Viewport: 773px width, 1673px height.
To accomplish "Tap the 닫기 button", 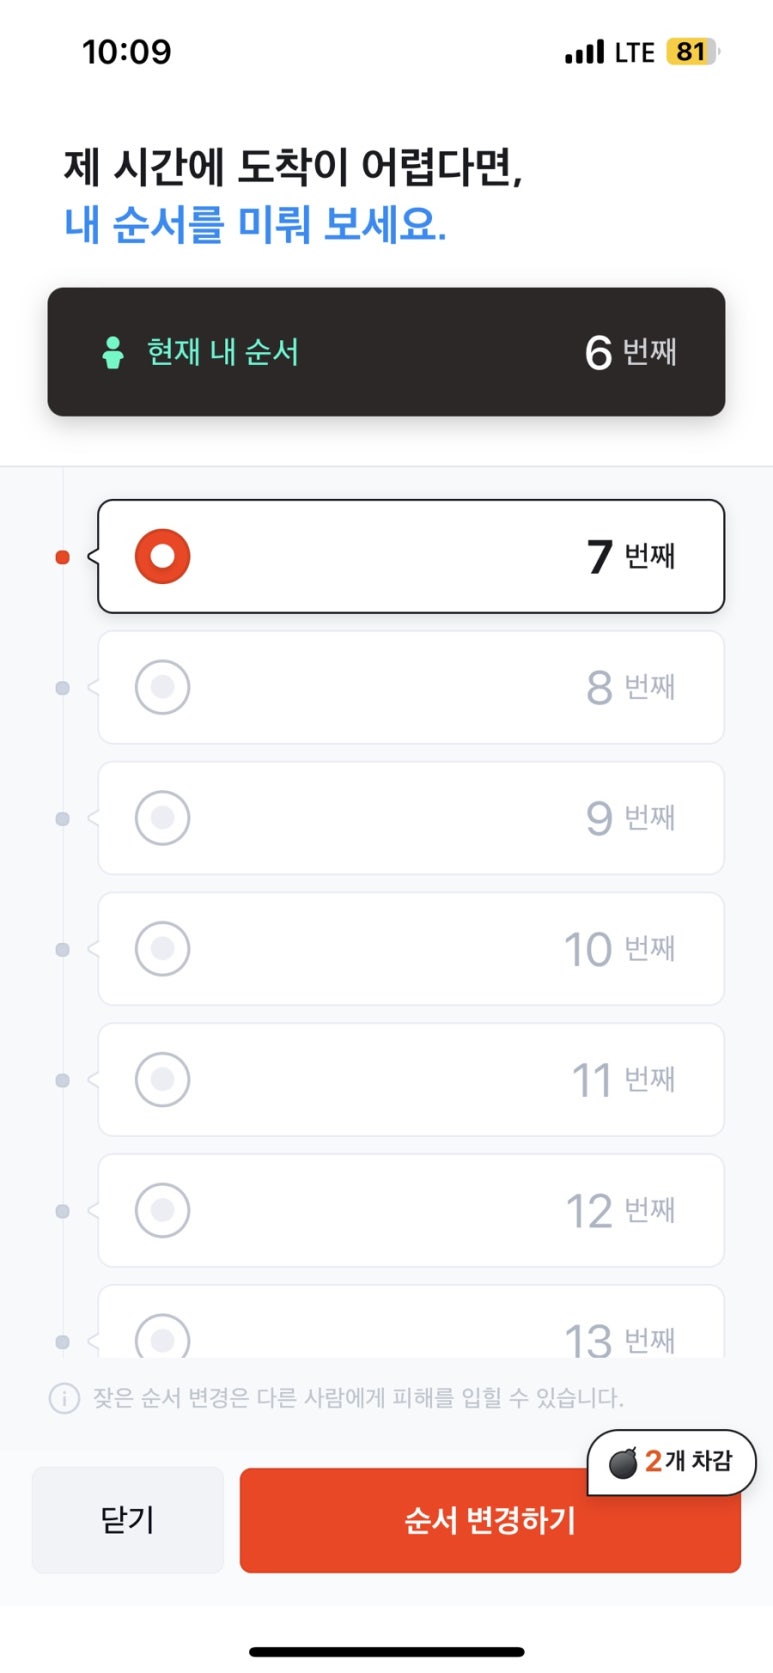I will [x=128, y=1520].
